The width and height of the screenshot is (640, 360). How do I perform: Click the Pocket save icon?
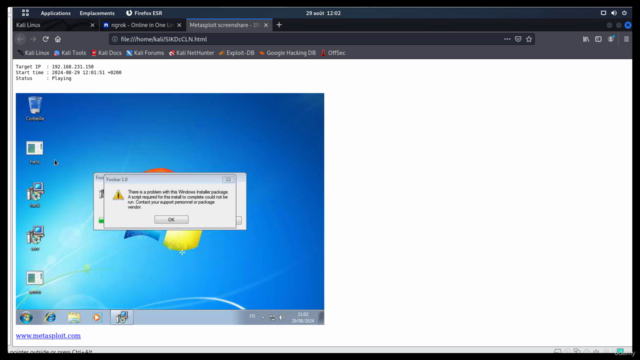[518, 39]
